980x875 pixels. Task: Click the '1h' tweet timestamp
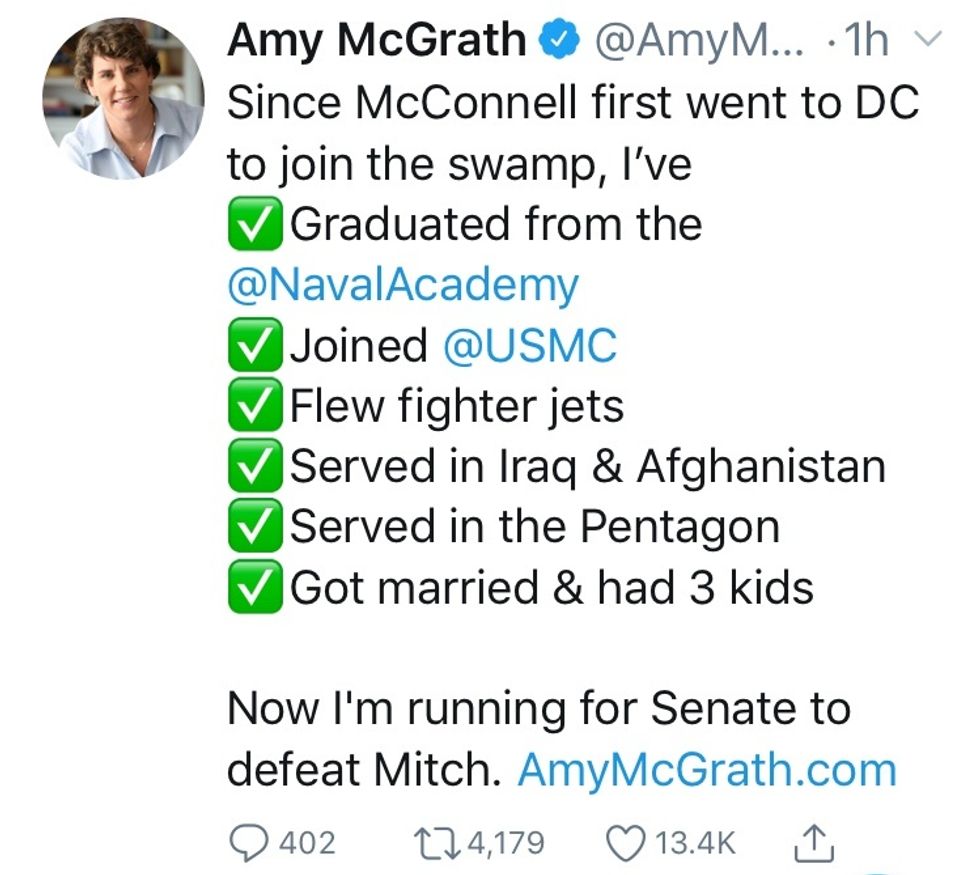[x=868, y=42]
